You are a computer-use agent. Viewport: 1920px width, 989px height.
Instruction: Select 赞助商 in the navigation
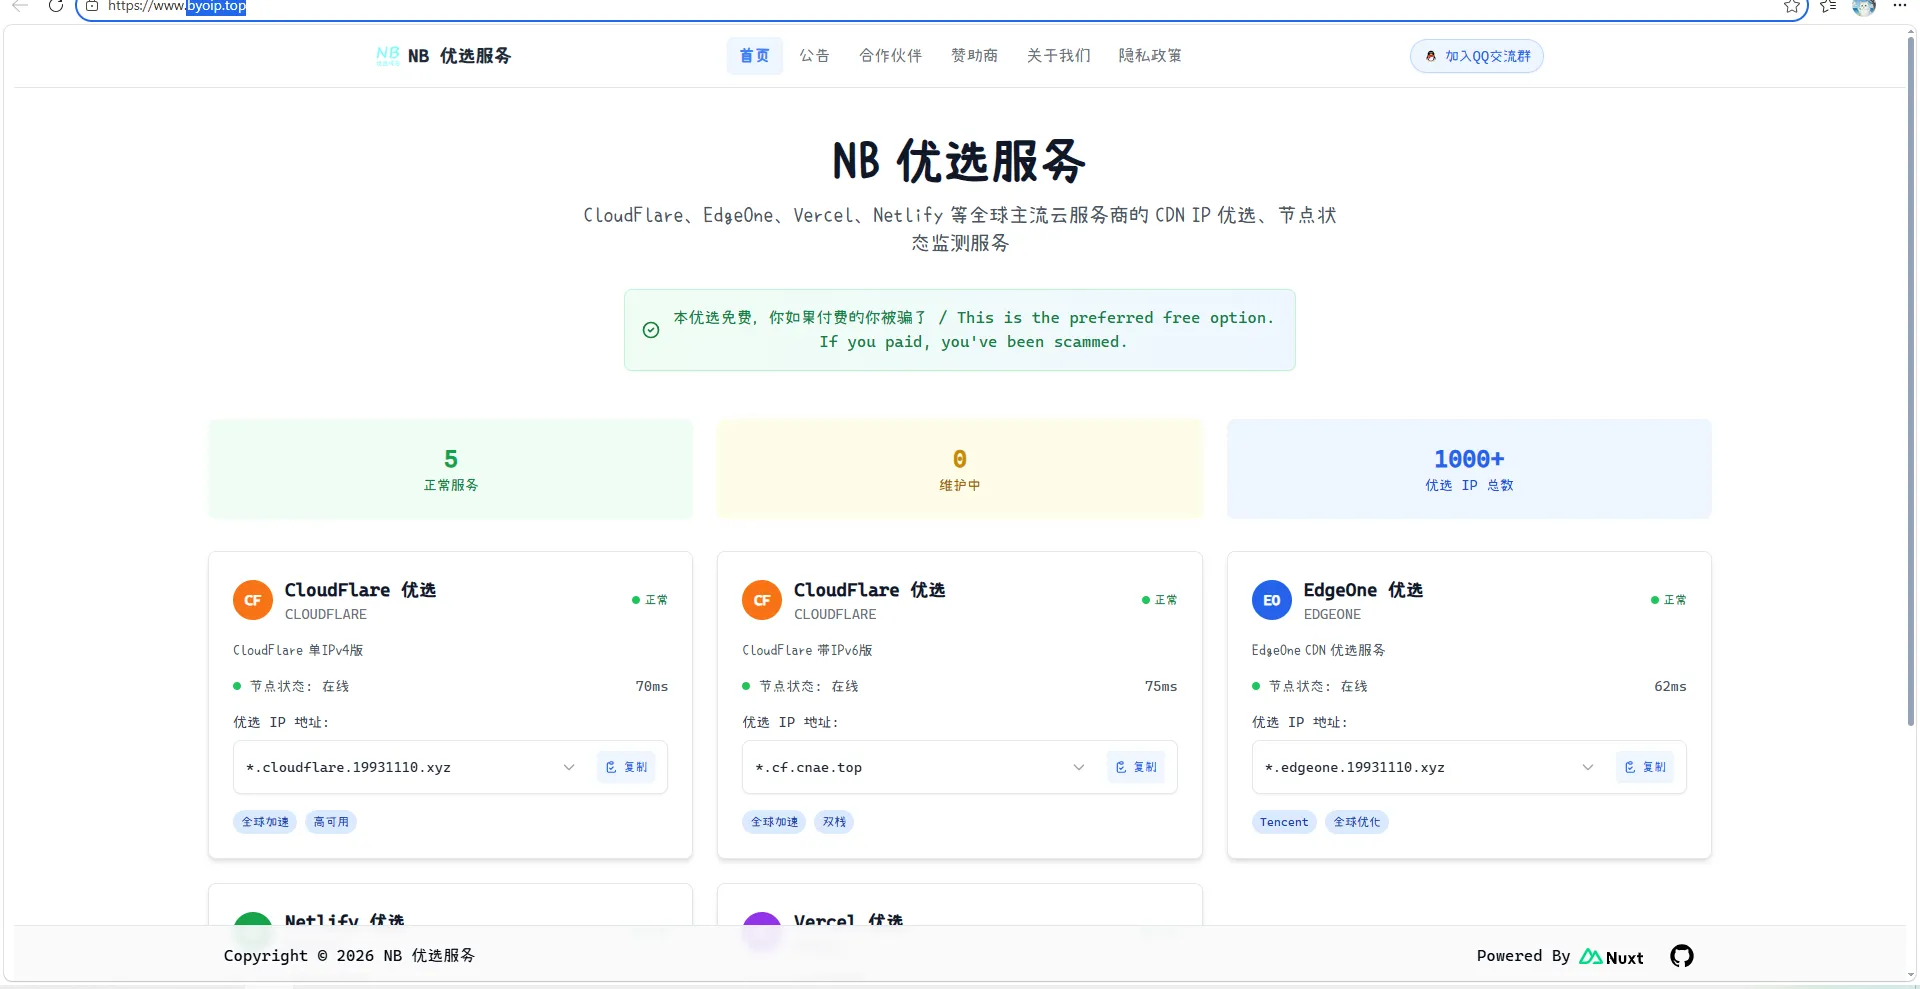pos(974,56)
